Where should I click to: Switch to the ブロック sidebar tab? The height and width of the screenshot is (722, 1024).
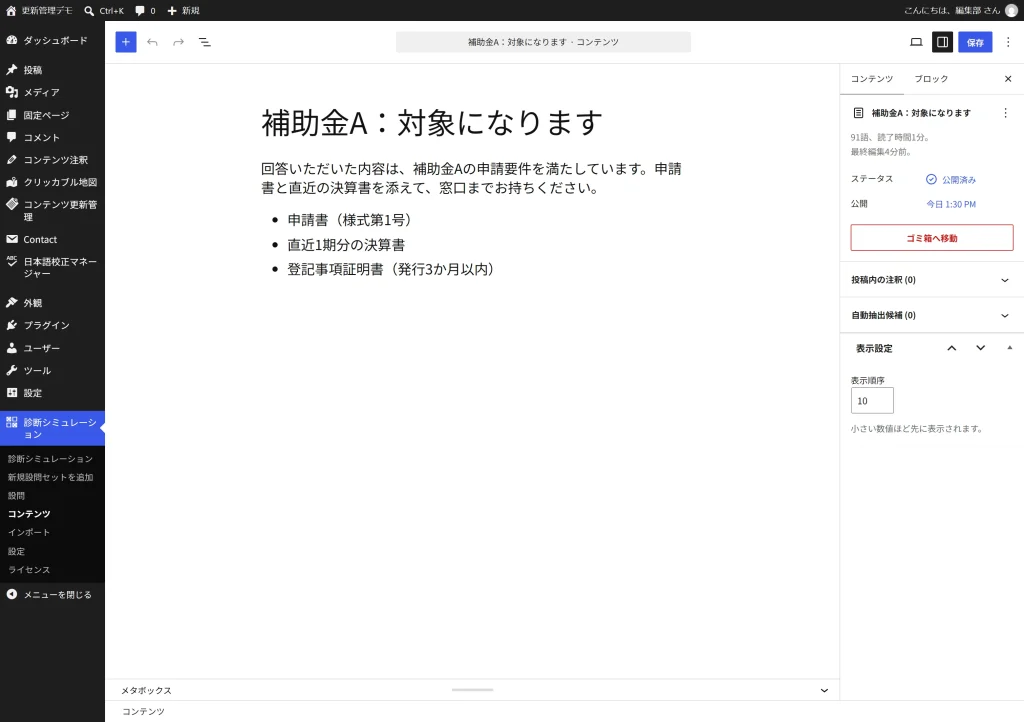tap(931, 79)
